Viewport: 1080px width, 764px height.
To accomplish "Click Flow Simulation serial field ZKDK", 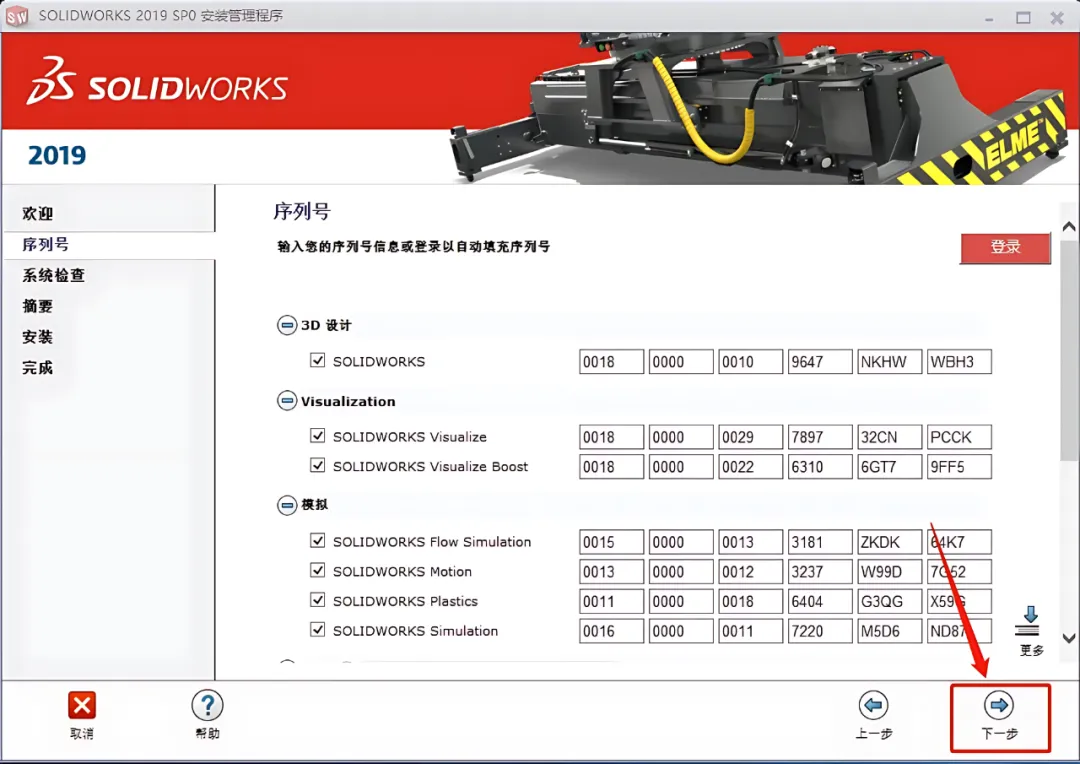I will [889, 542].
